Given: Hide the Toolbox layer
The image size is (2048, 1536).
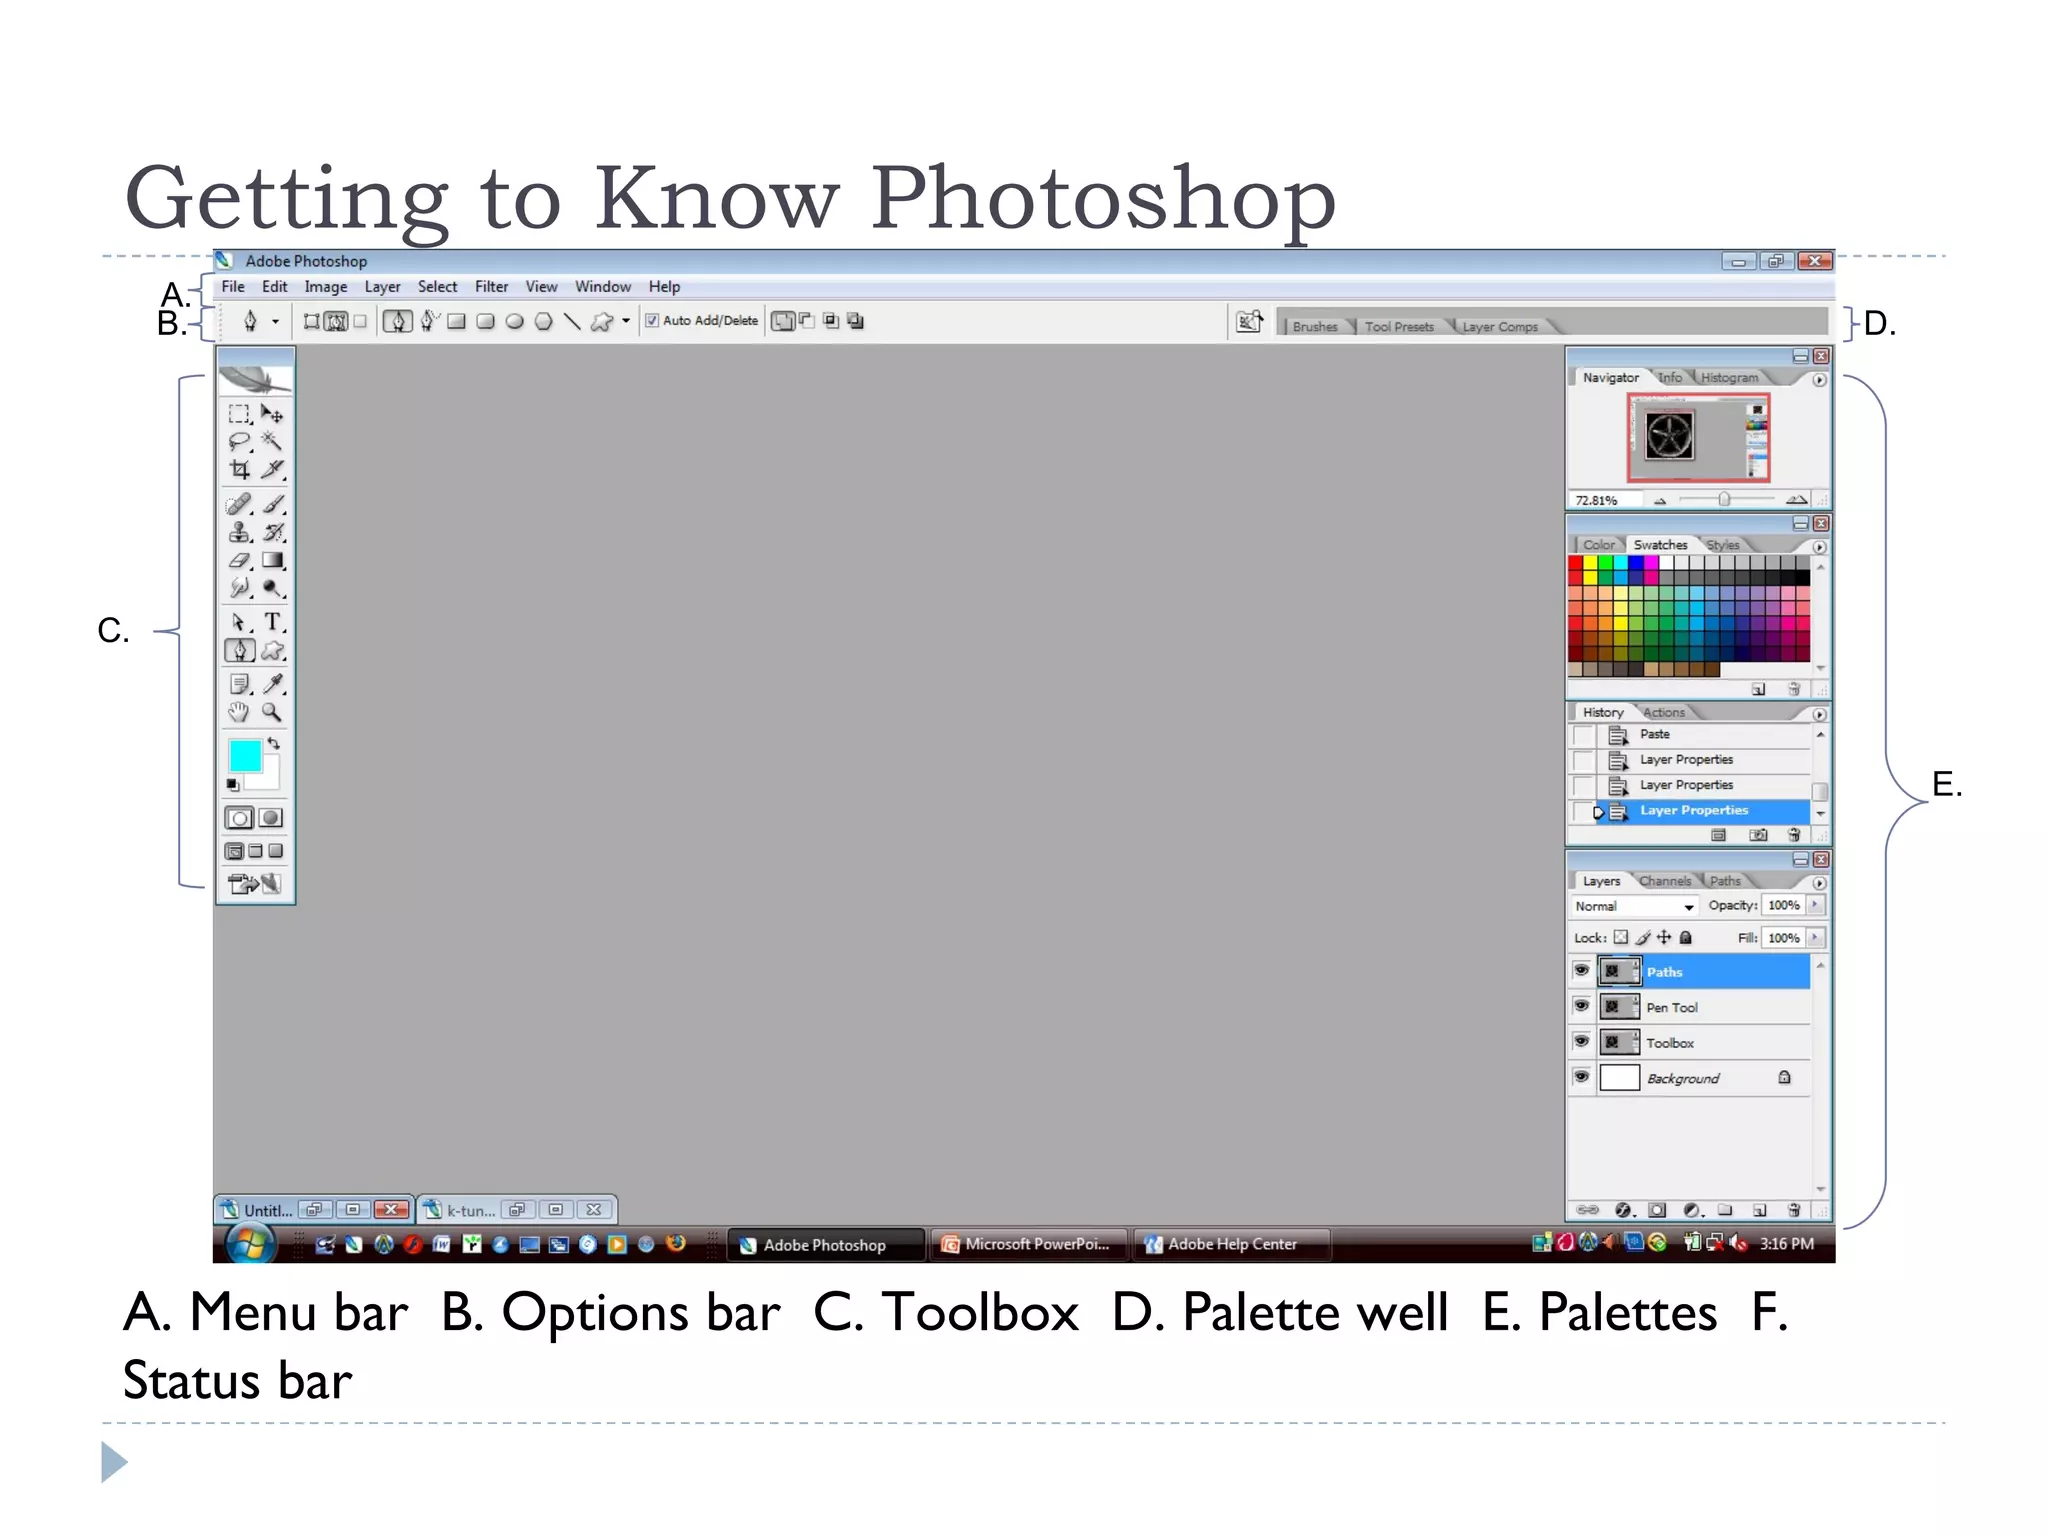Looking at the screenshot, I should pos(1581,1041).
